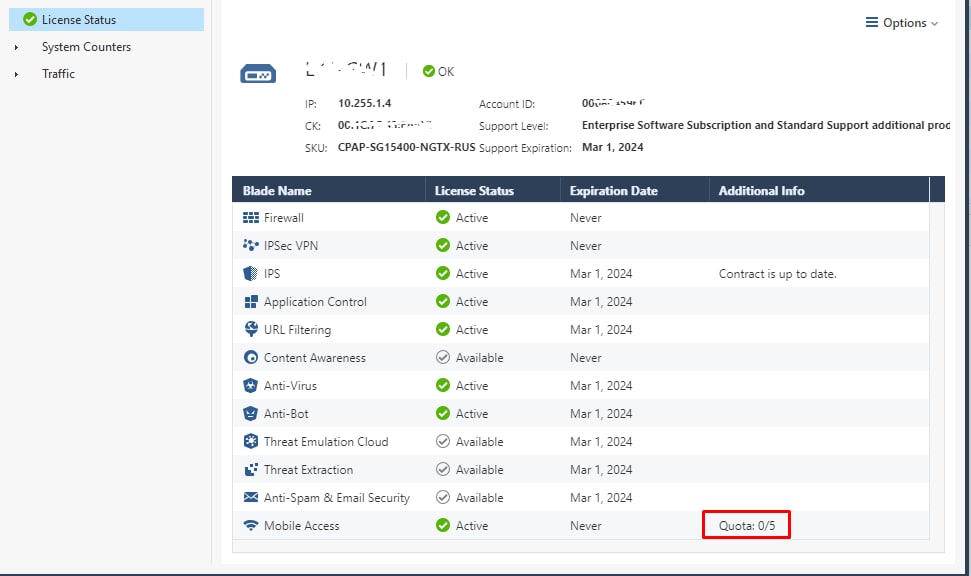Click the Application Control blade icon
The image size is (971, 576).
251,302
